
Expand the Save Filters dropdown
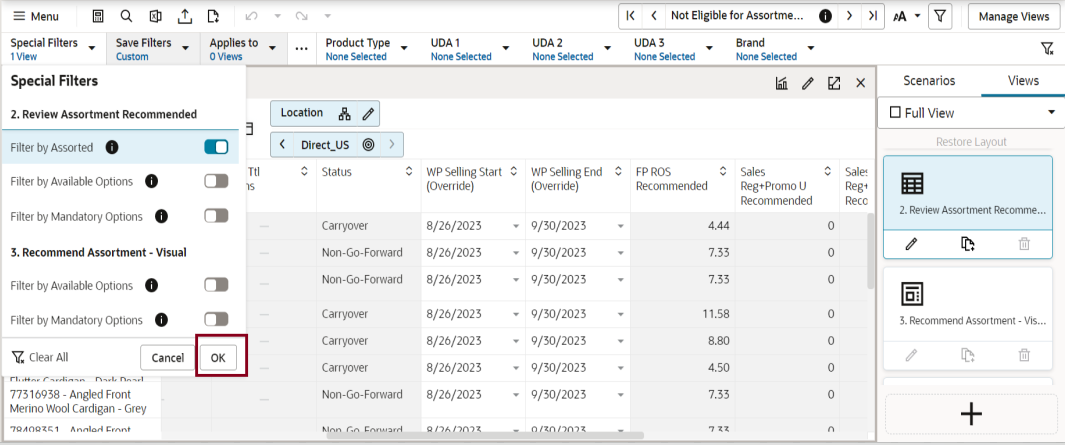click(x=185, y=48)
